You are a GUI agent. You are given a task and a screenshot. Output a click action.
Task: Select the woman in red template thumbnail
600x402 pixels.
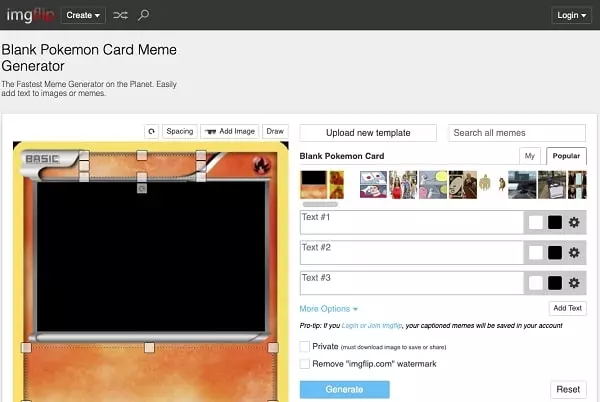pos(403,185)
